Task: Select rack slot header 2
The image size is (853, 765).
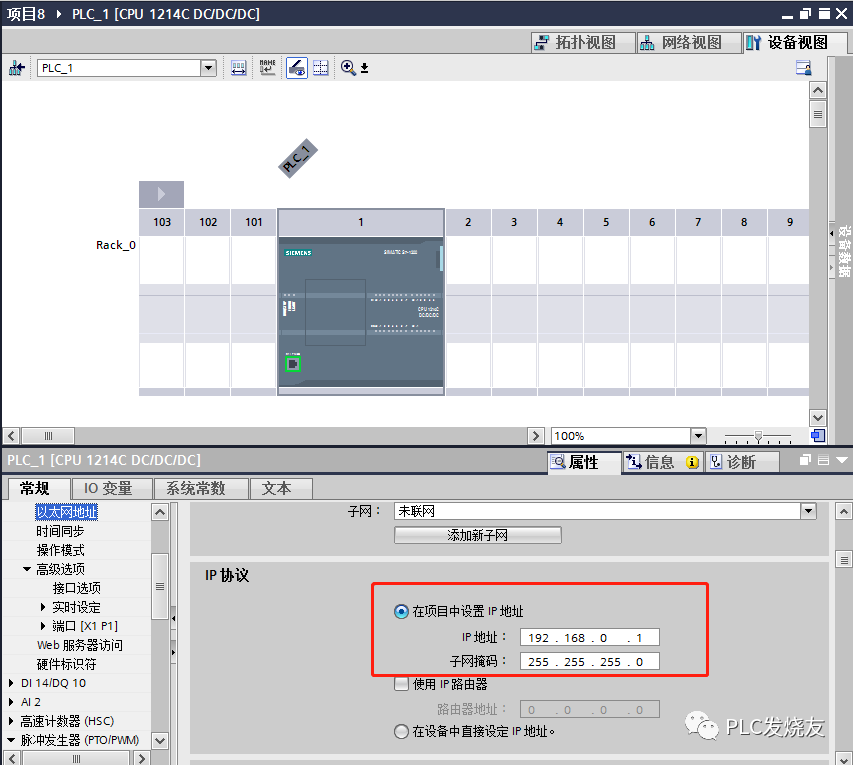Action: coord(468,222)
